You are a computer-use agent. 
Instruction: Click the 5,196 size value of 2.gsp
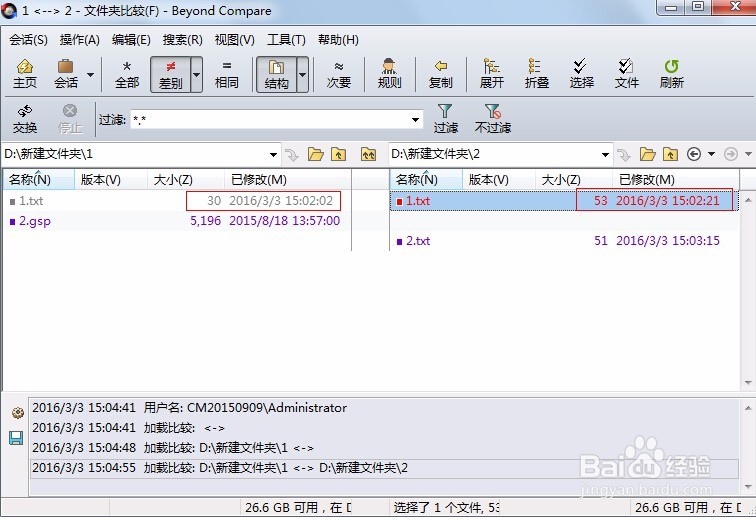coord(205,221)
